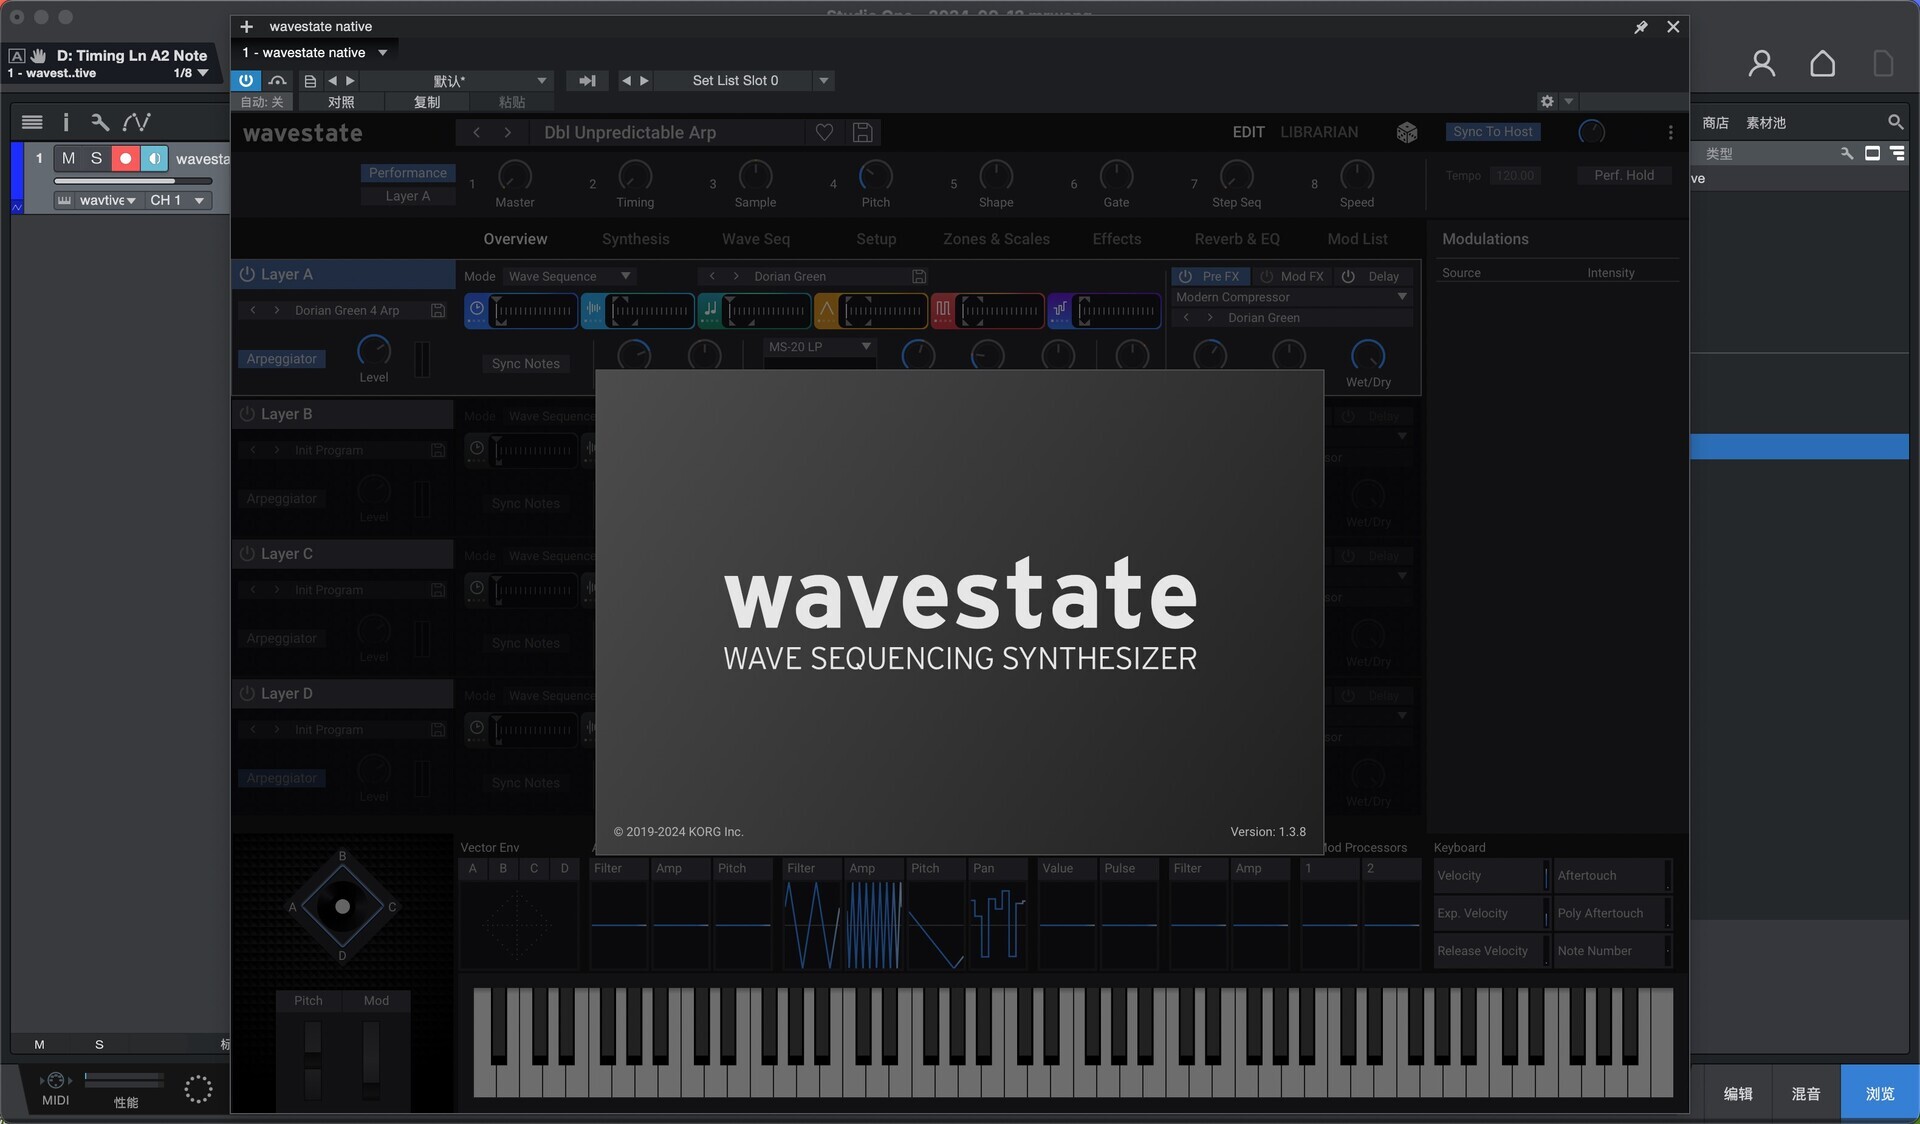Screen dimensions: 1920x1124
Task: Open the Mod List tab
Action: coord(1357,239)
